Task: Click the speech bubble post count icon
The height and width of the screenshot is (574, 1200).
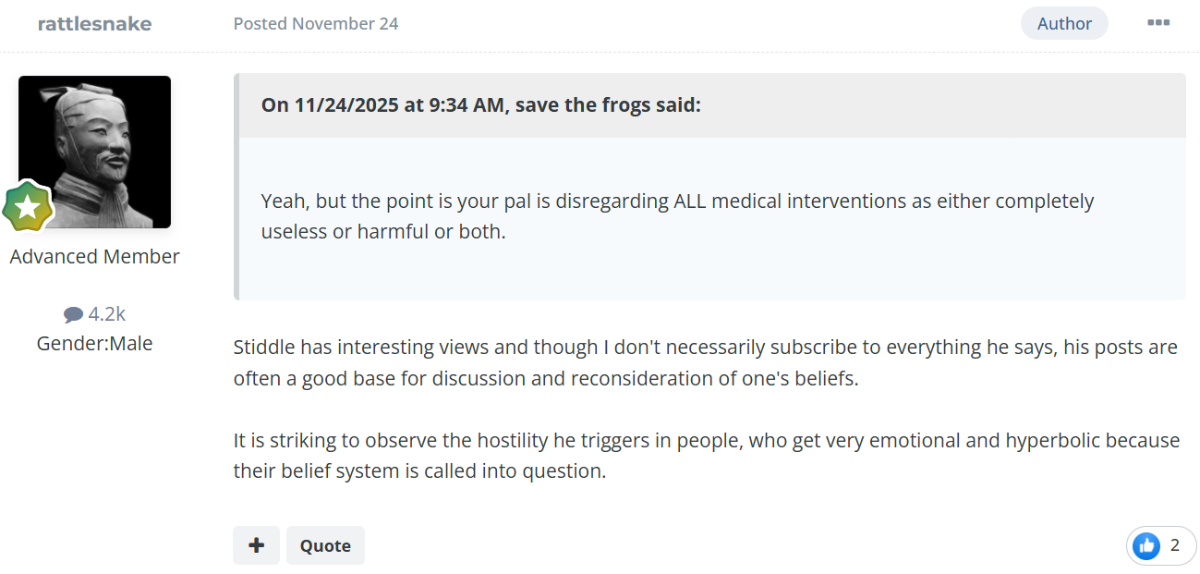Action: [73, 314]
